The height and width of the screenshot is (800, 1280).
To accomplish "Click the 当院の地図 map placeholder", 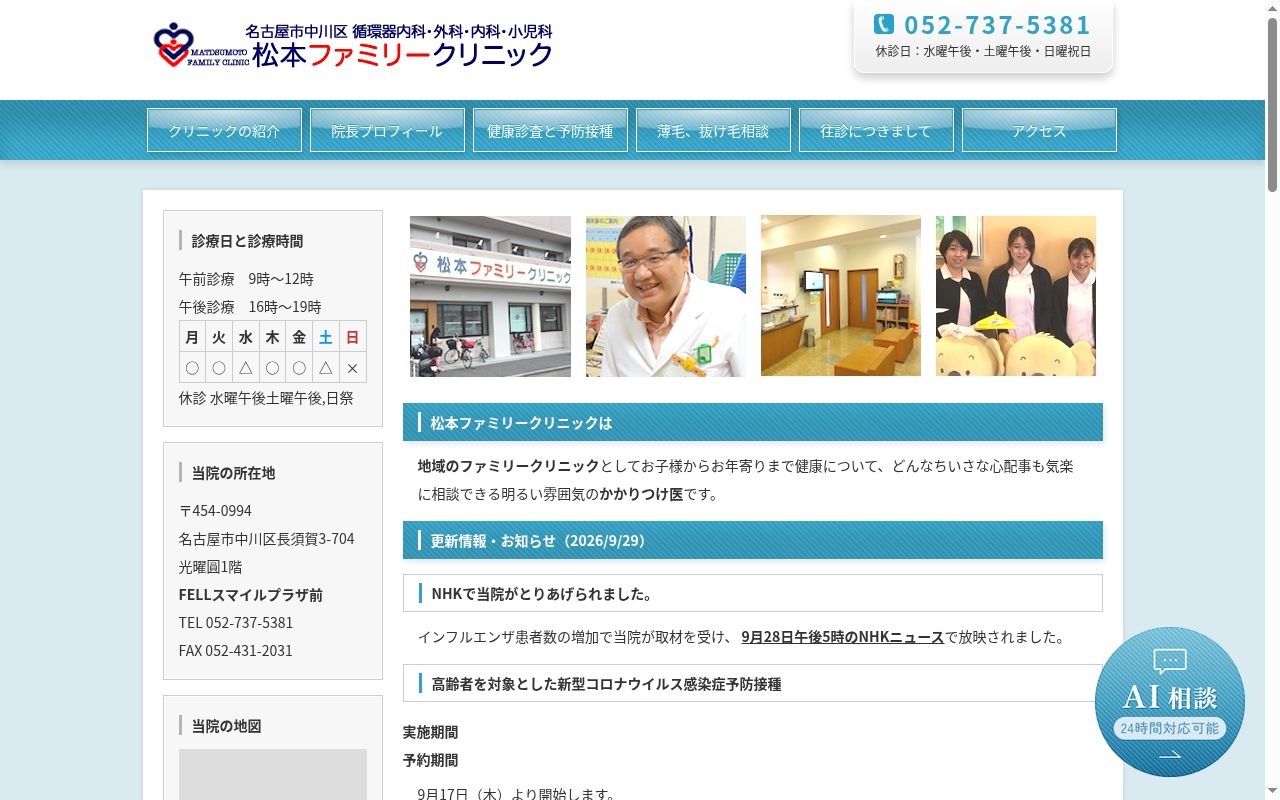I will click(273, 774).
